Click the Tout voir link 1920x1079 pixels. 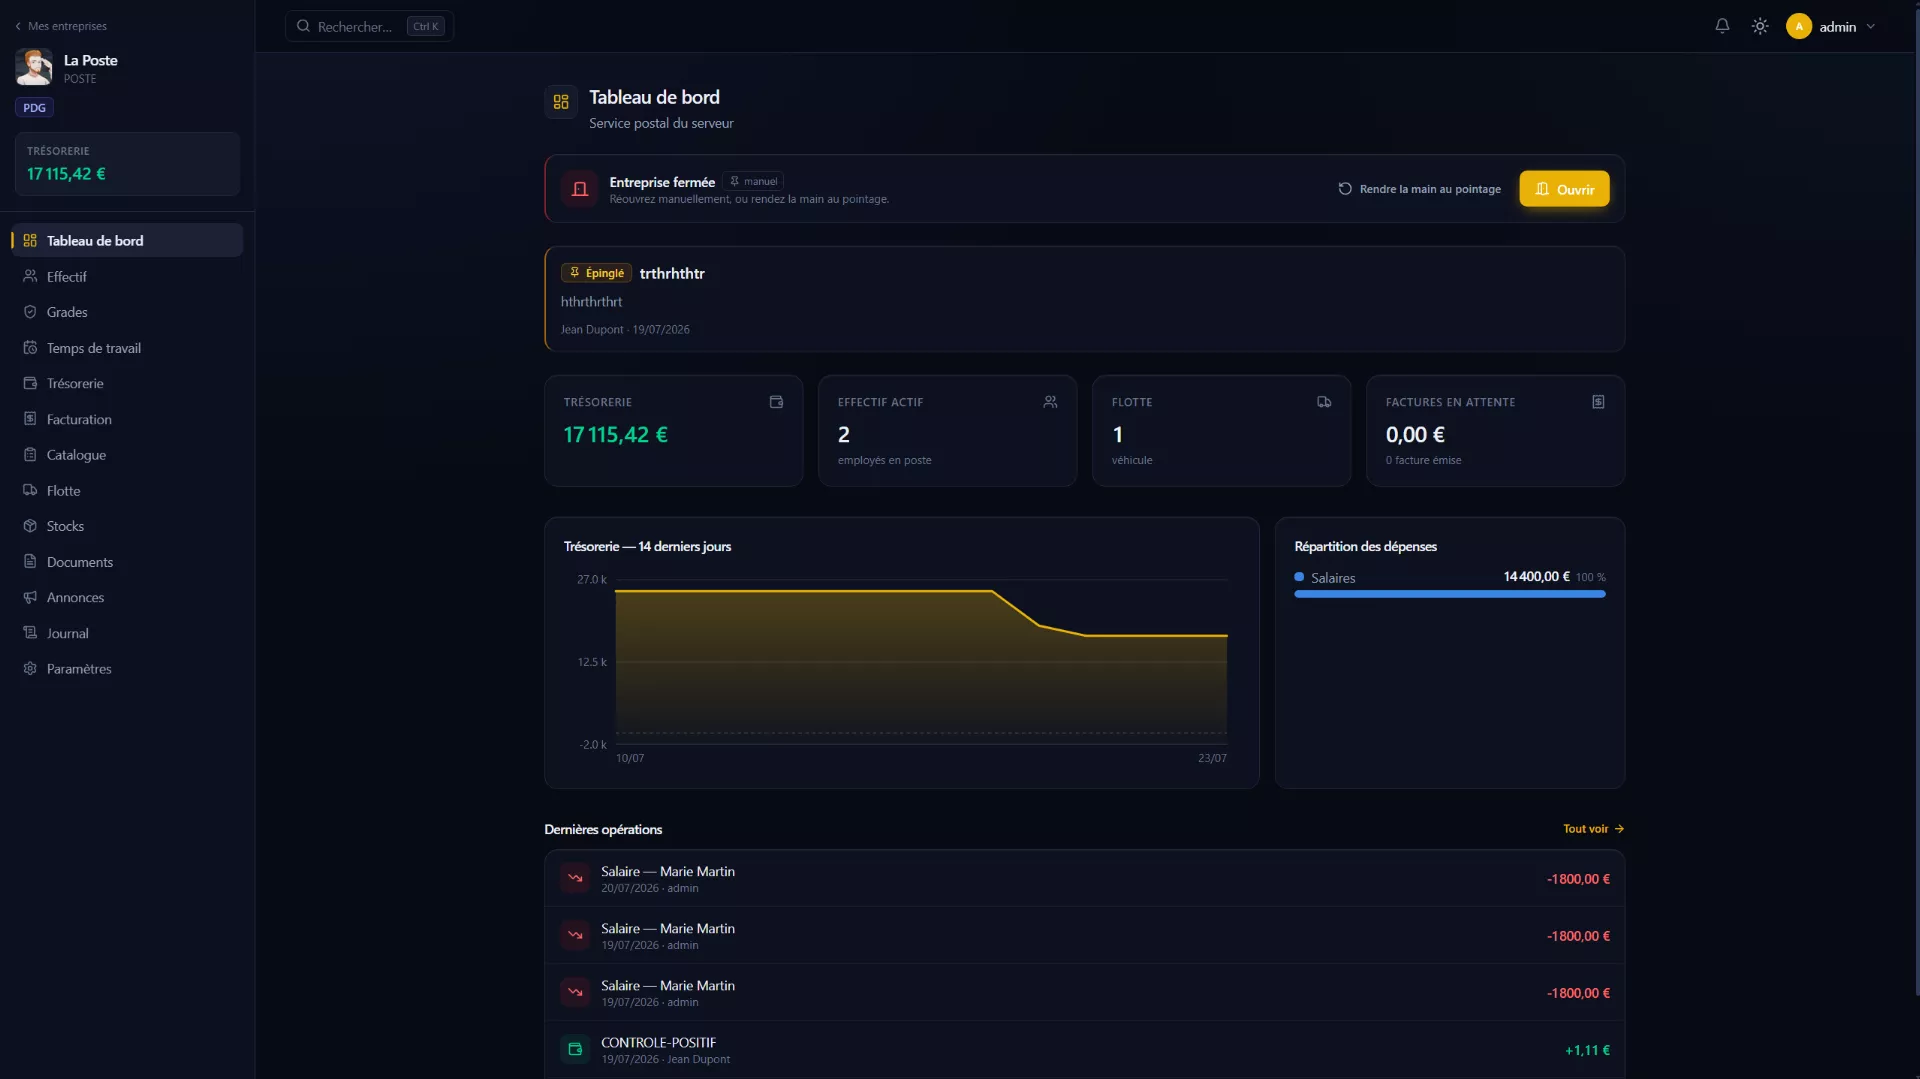pyautogui.click(x=1593, y=829)
